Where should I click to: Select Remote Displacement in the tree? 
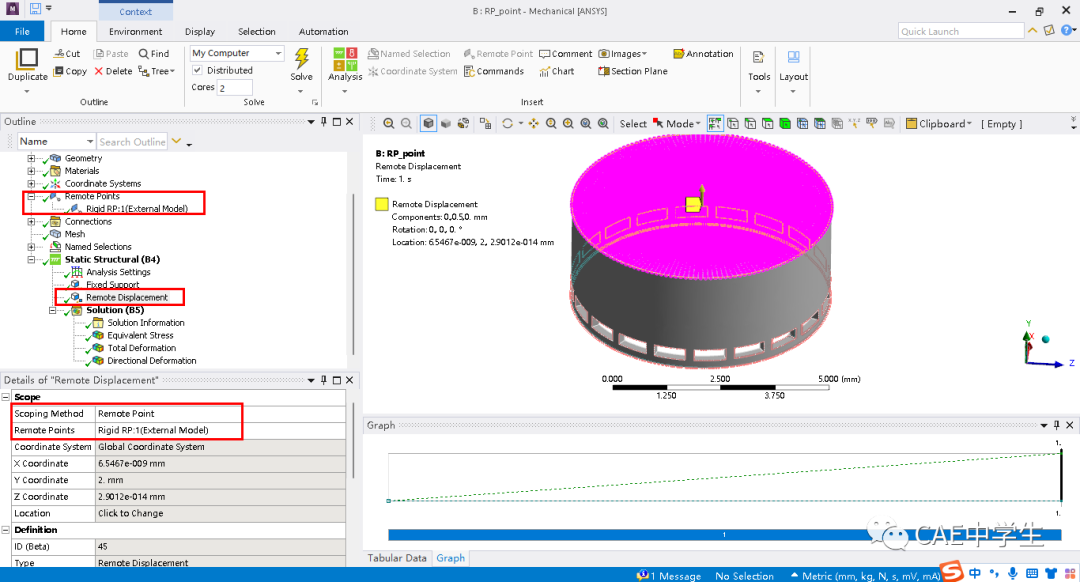pyautogui.click(x=127, y=298)
